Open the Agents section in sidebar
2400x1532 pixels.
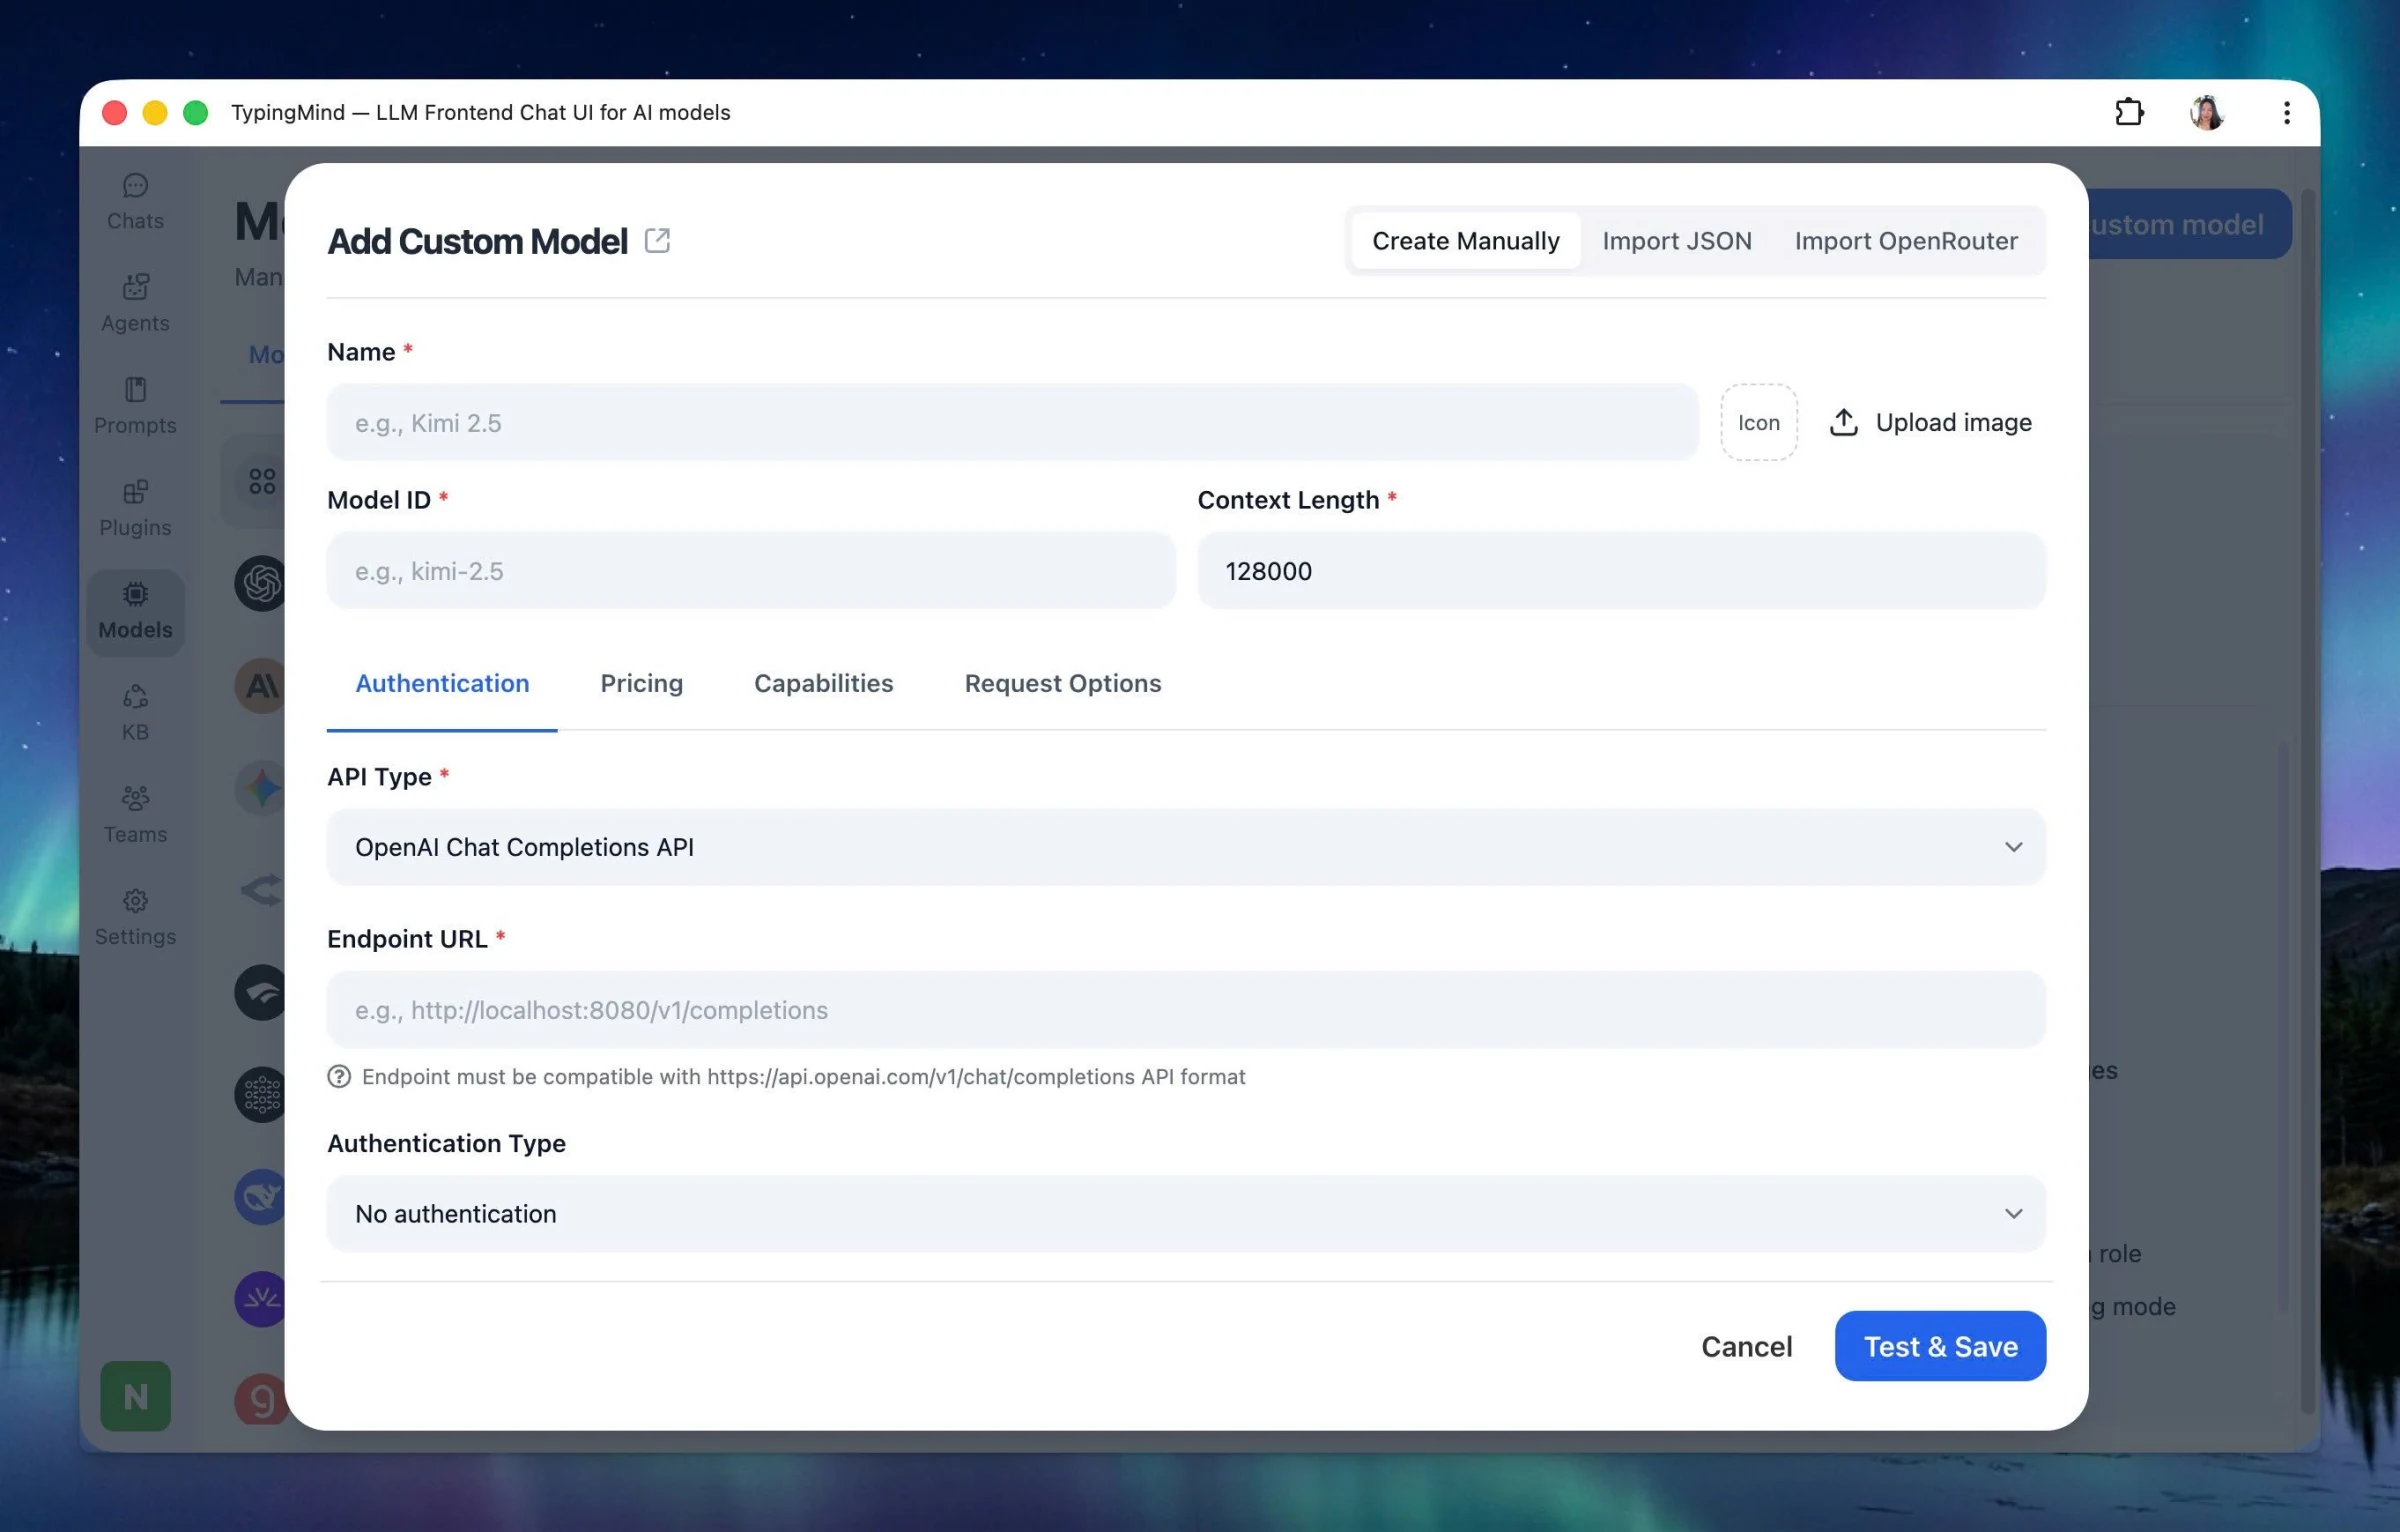tap(135, 304)
